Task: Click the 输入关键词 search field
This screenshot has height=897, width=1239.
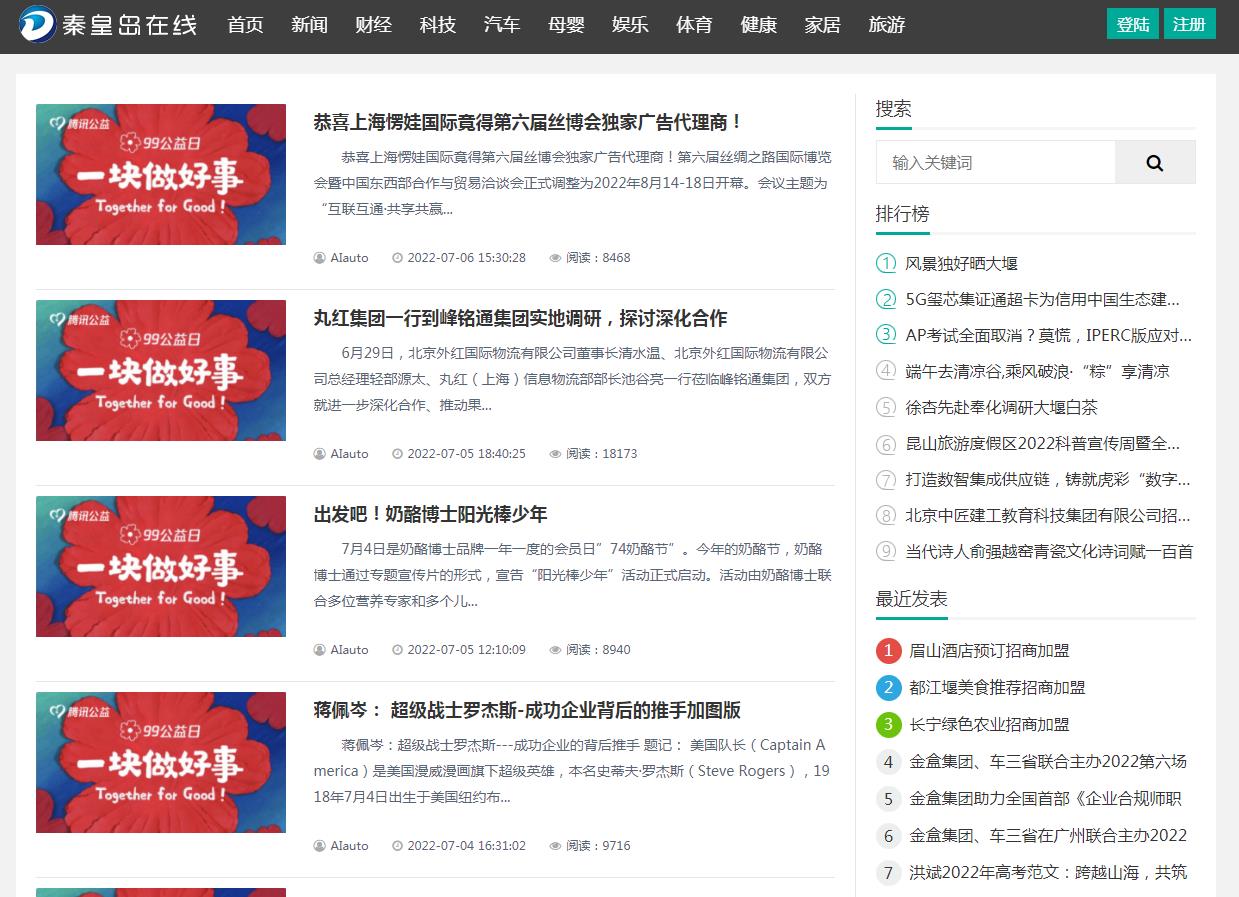Action: (x=996, y=163)
